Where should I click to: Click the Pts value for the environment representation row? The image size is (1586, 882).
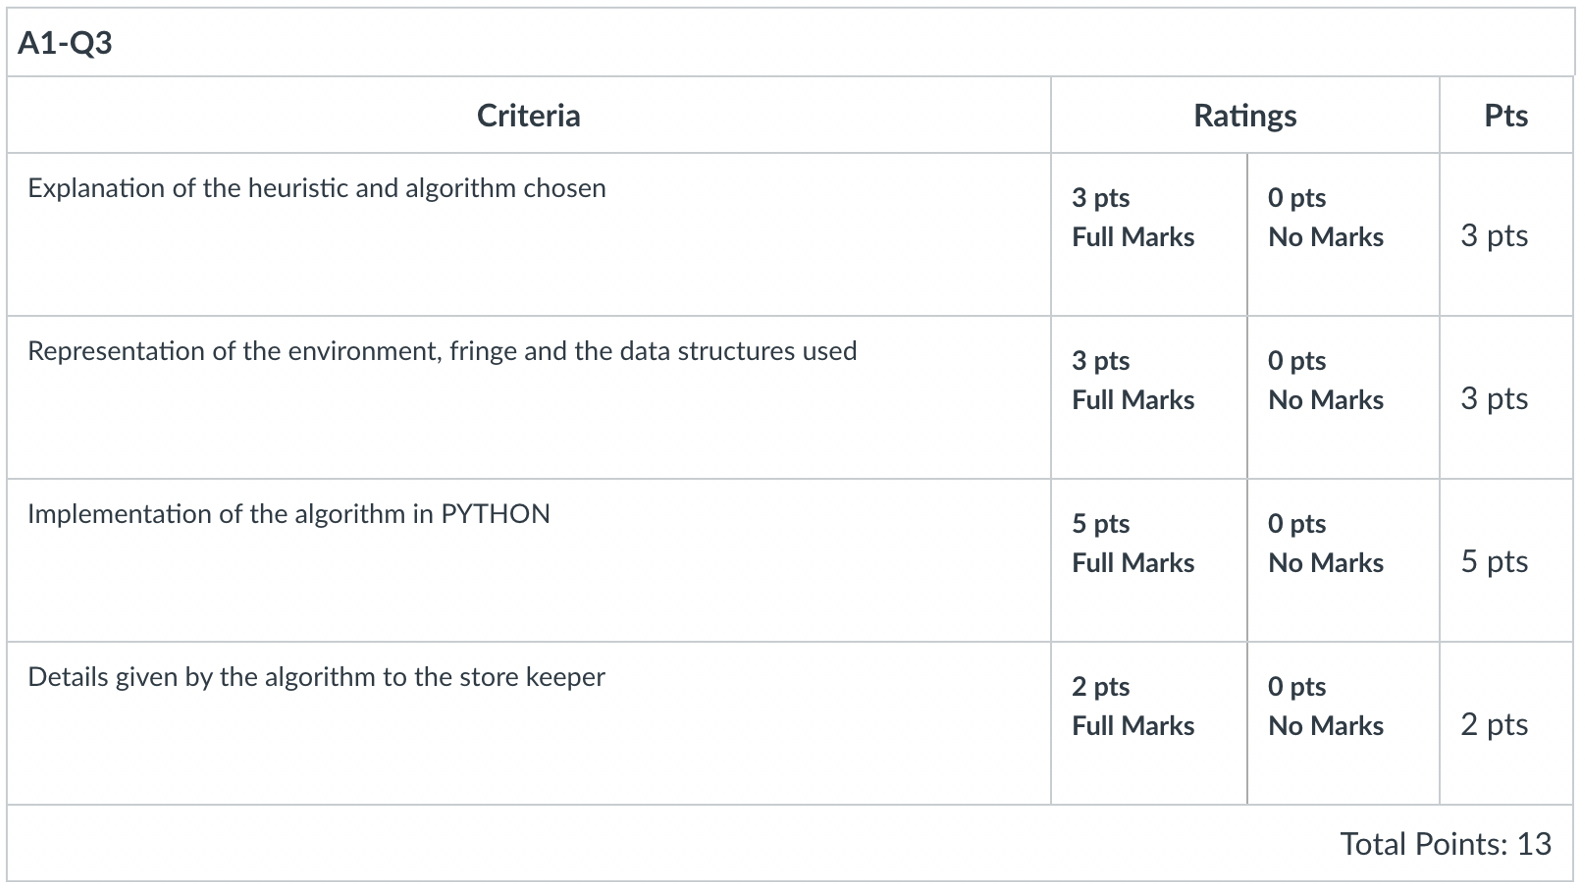click(1494, 399)
